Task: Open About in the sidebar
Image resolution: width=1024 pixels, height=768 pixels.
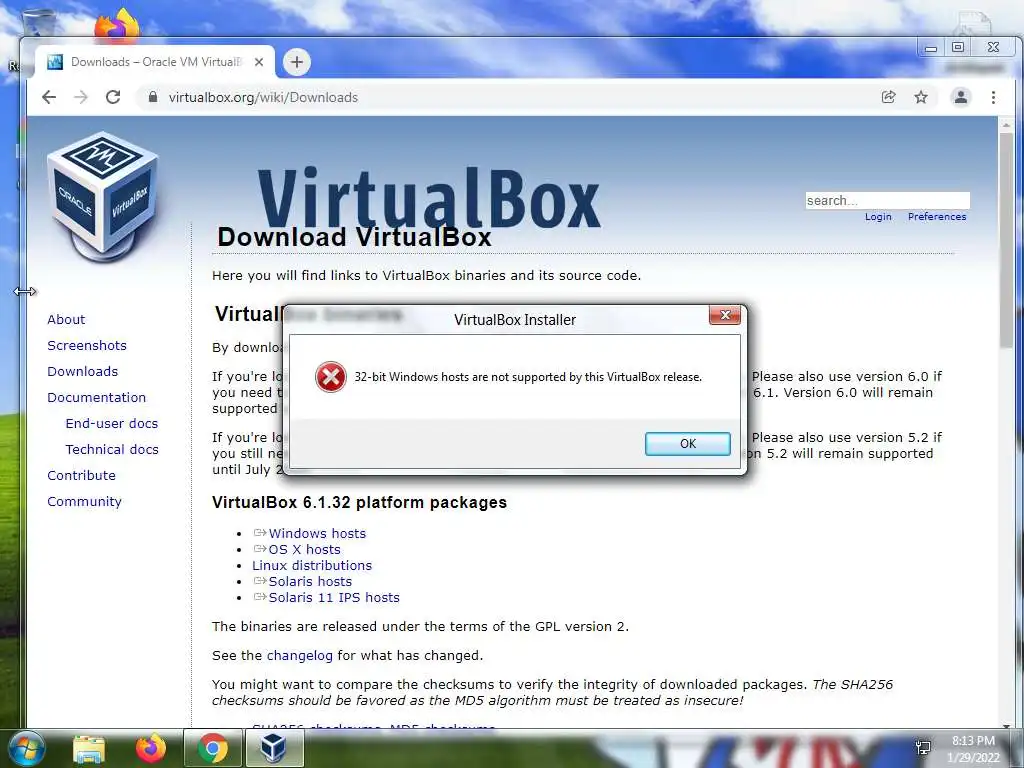Action: pyautogui.click(x=66, y=319)
